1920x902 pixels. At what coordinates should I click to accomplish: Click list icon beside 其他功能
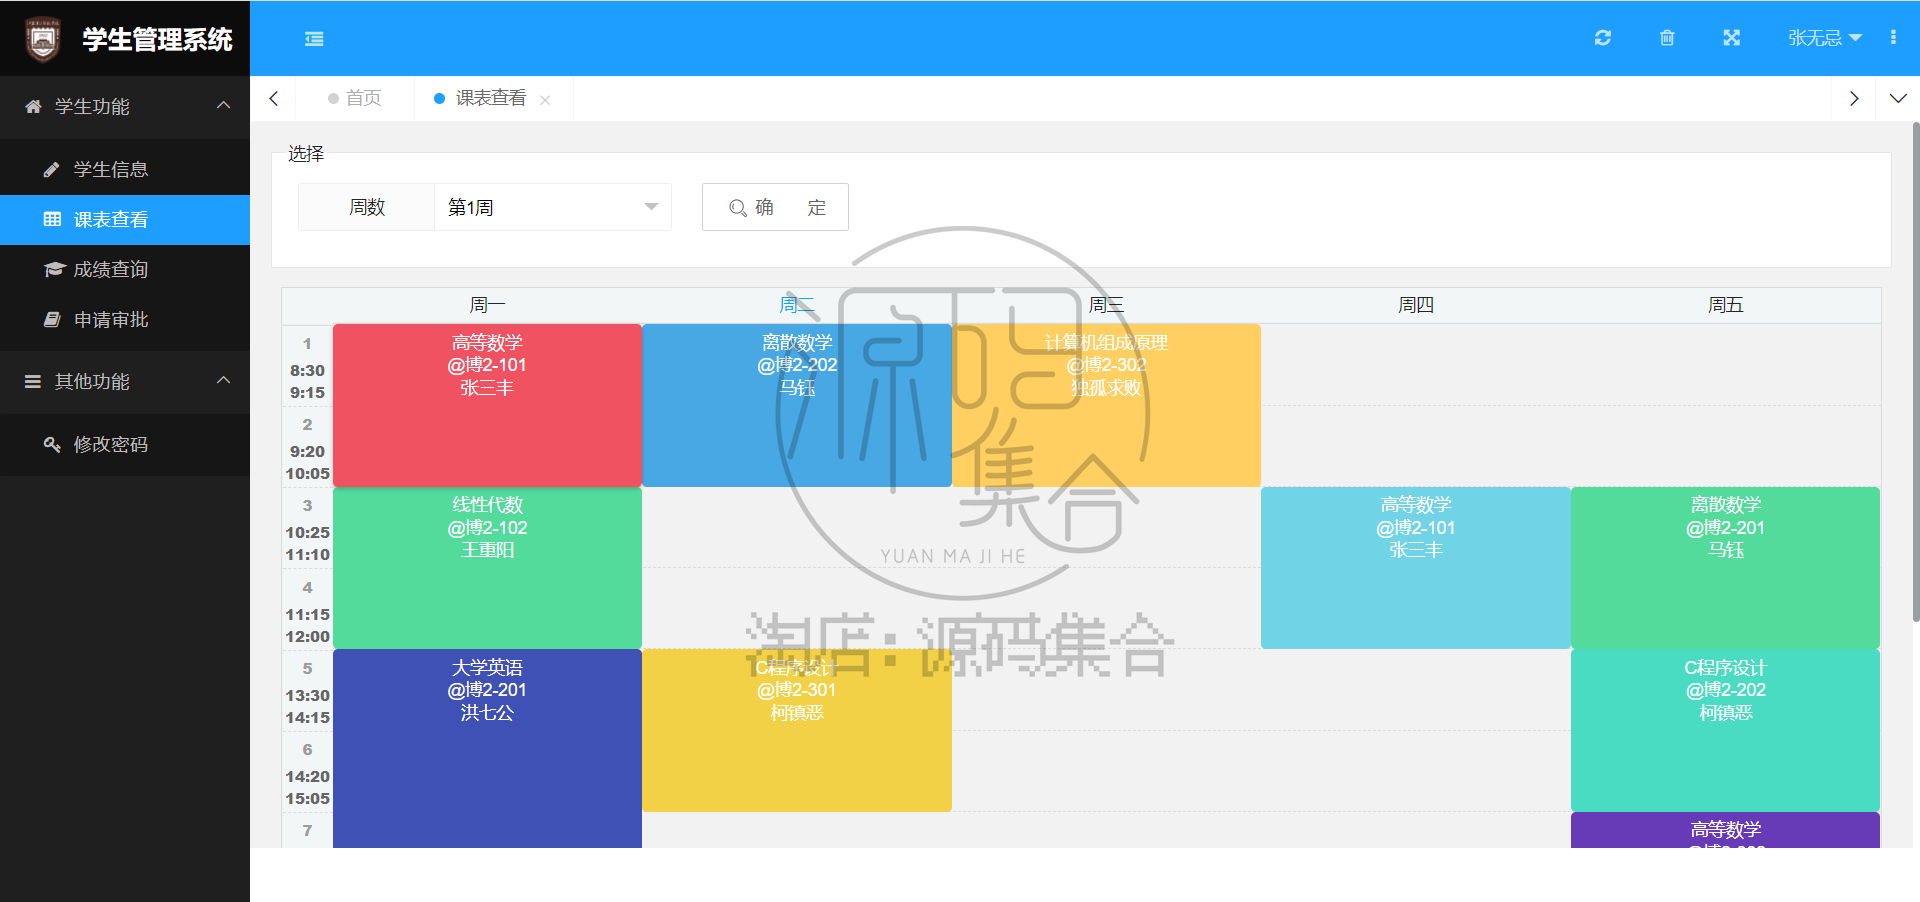coord(33,381)
